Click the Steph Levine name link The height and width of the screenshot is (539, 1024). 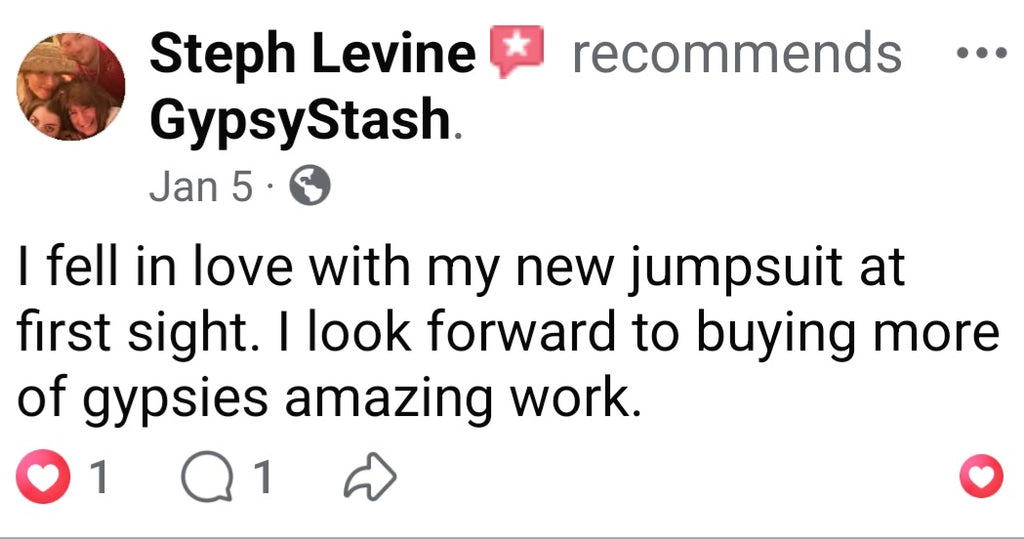click(x=313, y=54)
